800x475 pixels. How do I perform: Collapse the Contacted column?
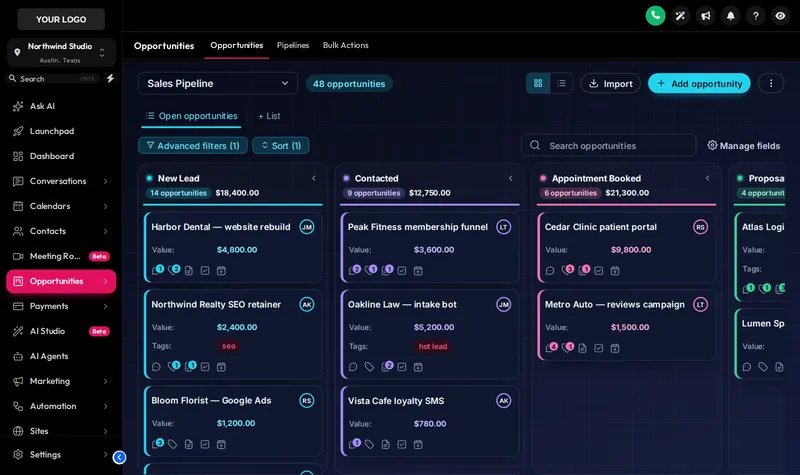pyautogui.click(x=511, y=178)
